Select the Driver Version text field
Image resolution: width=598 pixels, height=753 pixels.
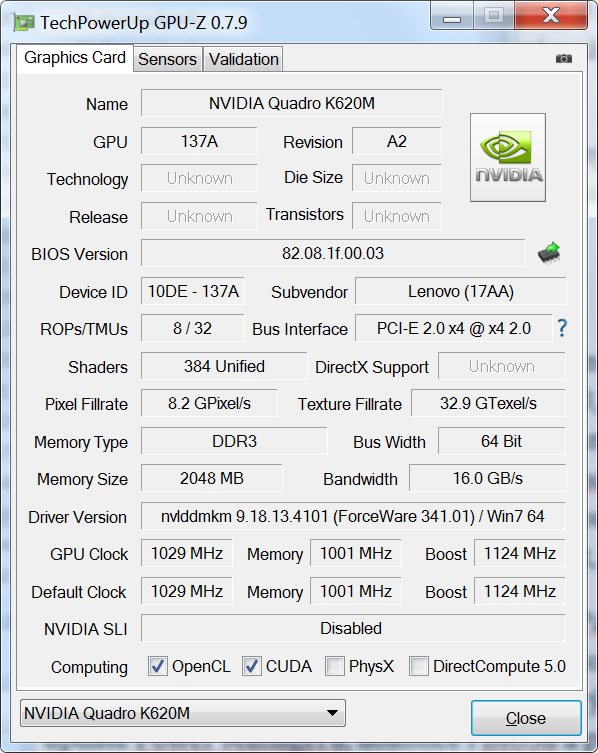(353, 516)
